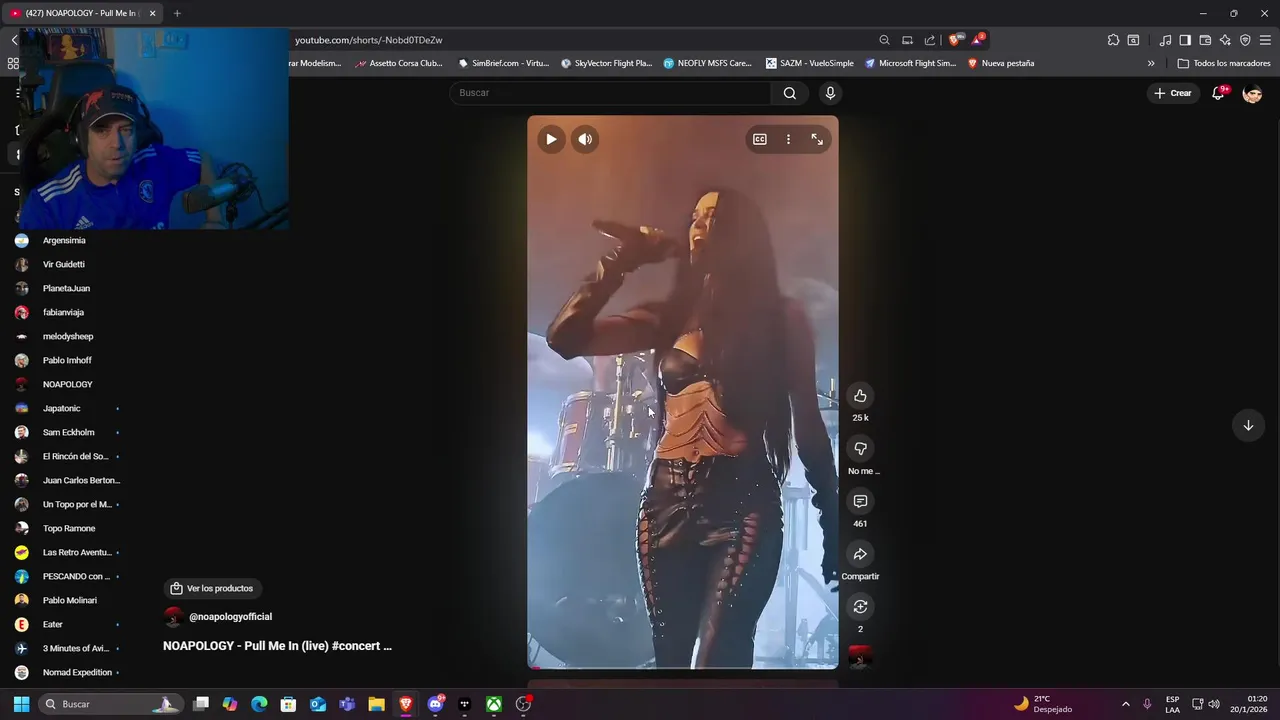Image resolution: width=1280 pixels, height=720 pixels.
Task: Like the short with 25 k likes
Action: point(860,396)
